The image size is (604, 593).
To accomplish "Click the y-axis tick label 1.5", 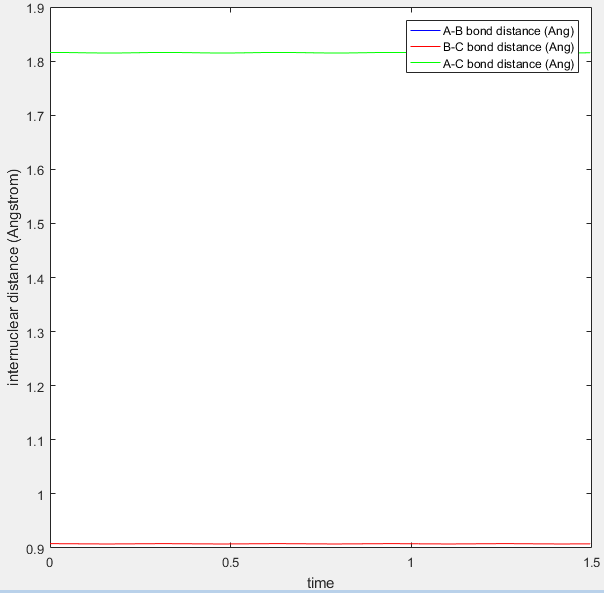I will (35, 224).
